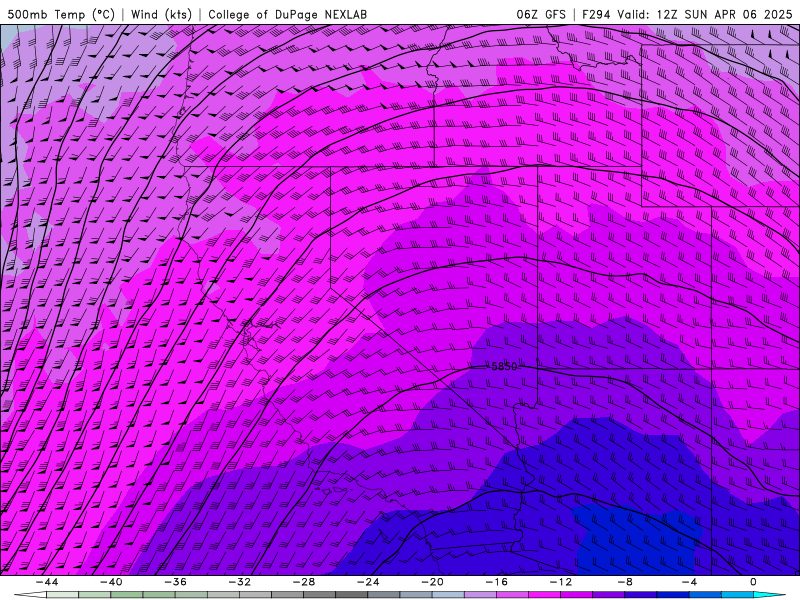The width and height of the screenshot is (800, 600).
Task: Click "College of DuPage NEXLAB" header text
Action: coord(287,14)
